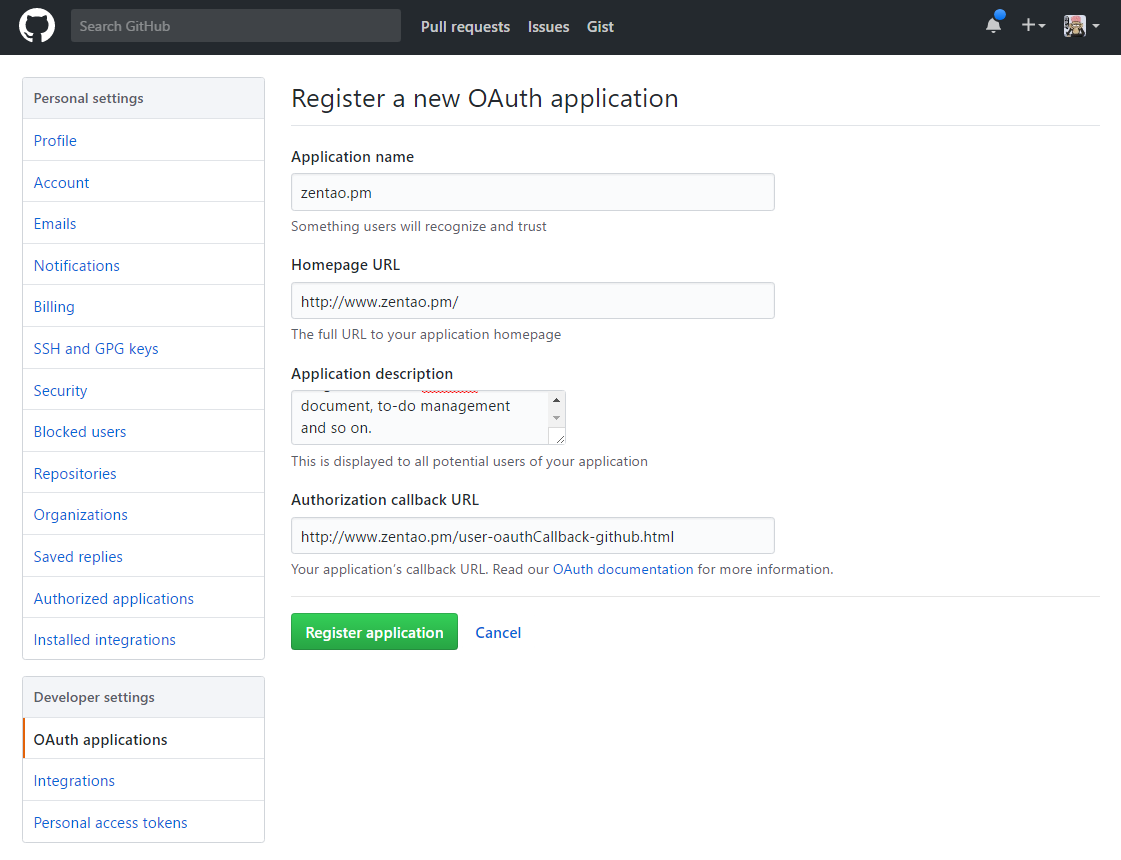Go to Issues in top navigation
The width and height of the screenshot is (1121, 860).
[x=548, y=27]
